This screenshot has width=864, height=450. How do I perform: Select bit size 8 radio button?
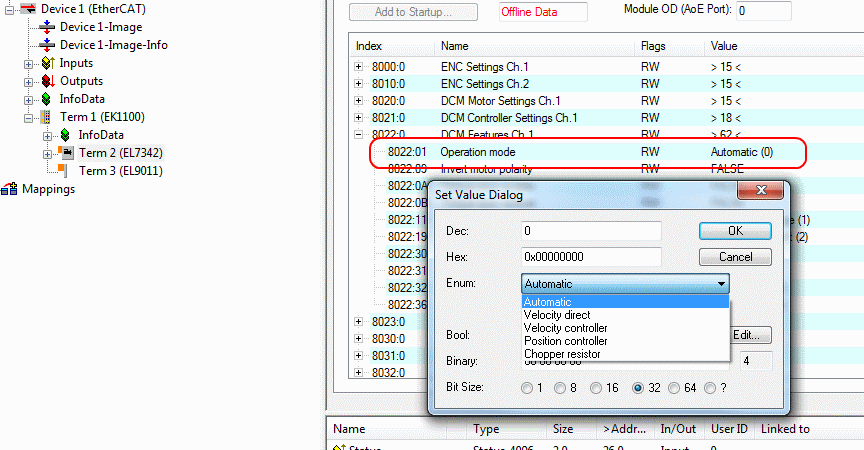(560, 388)
